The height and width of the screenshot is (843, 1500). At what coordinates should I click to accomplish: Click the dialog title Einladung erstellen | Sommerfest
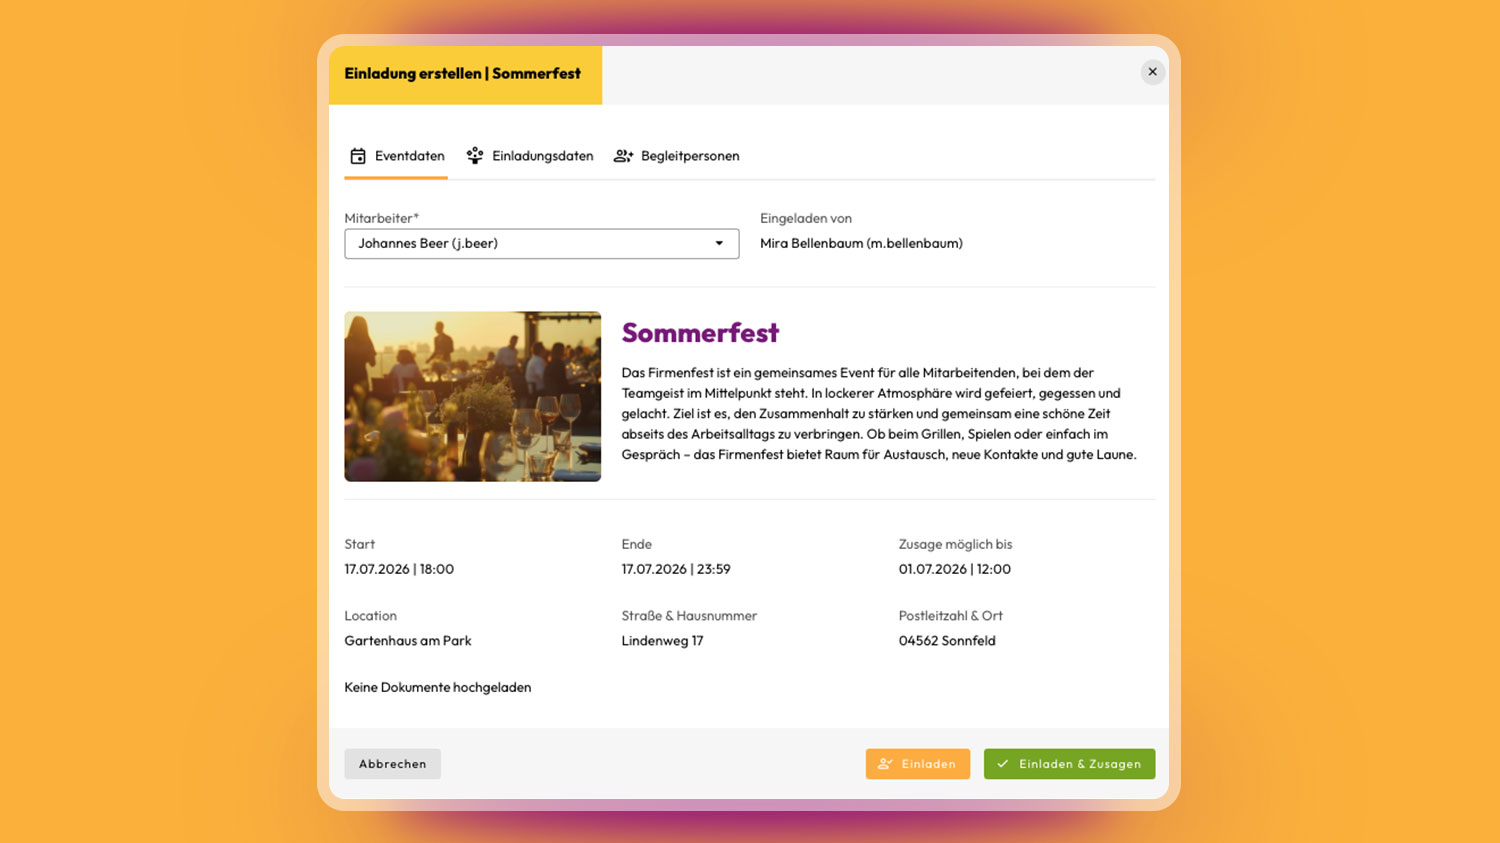pyautogui.click(x=463, y=74)
